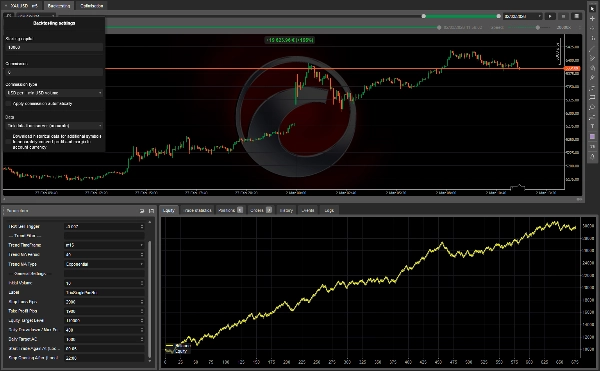600x371 pixels.
Task: Switch to the Optimization tab
Action: (x=92, y=6)
